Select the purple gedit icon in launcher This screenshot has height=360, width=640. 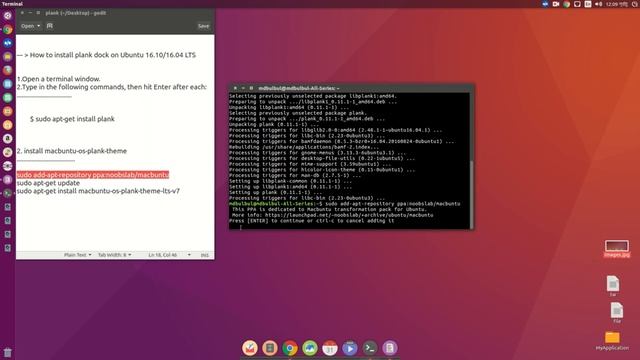pyautogui.click(x=7, y=180)
